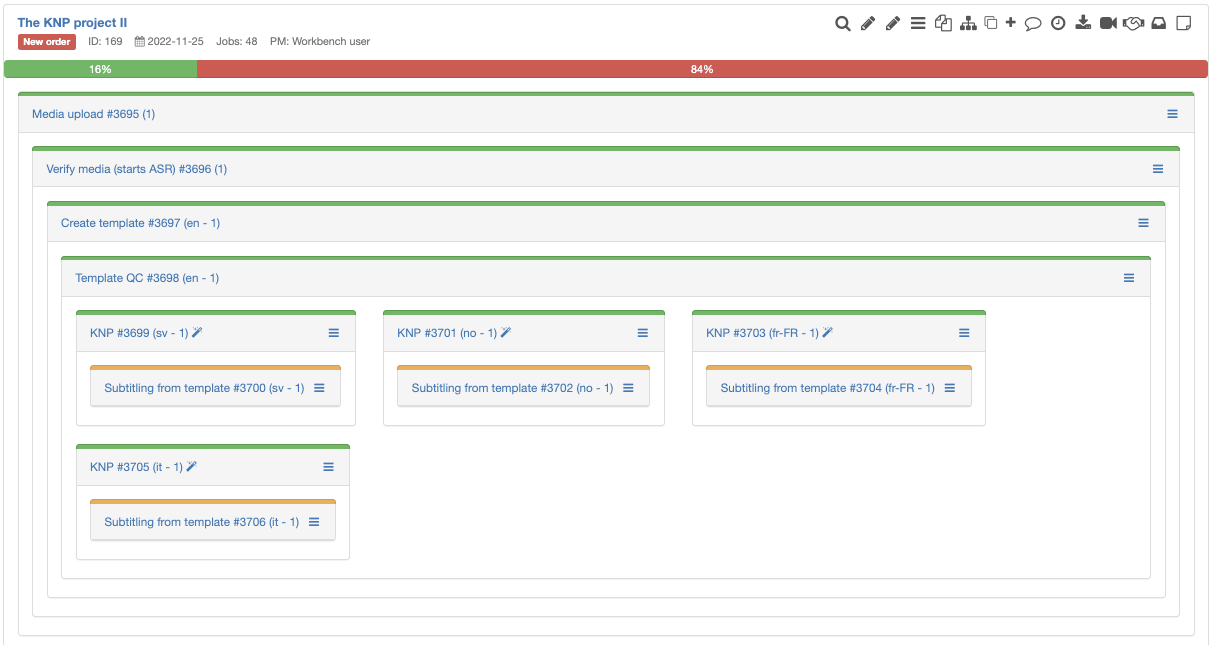This screenshot has height=645, width=1216.
Task: Open Subtitling from template #3702 (no) link
Action: (x=512, y=388)
